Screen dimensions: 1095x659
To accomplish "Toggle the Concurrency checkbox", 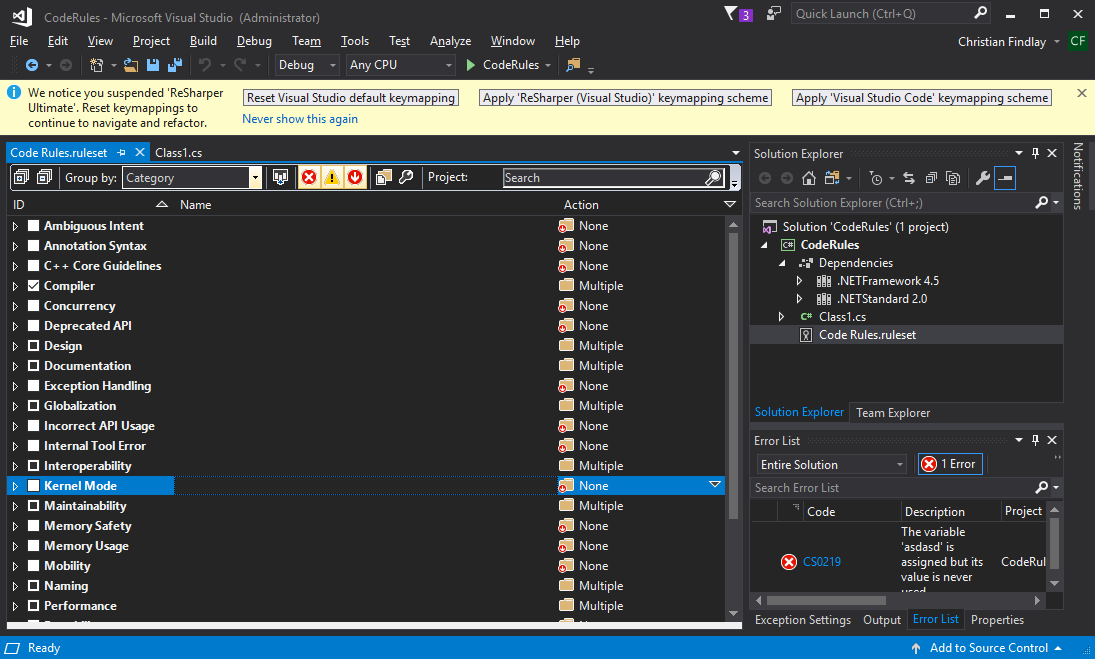I will (34, 306).
